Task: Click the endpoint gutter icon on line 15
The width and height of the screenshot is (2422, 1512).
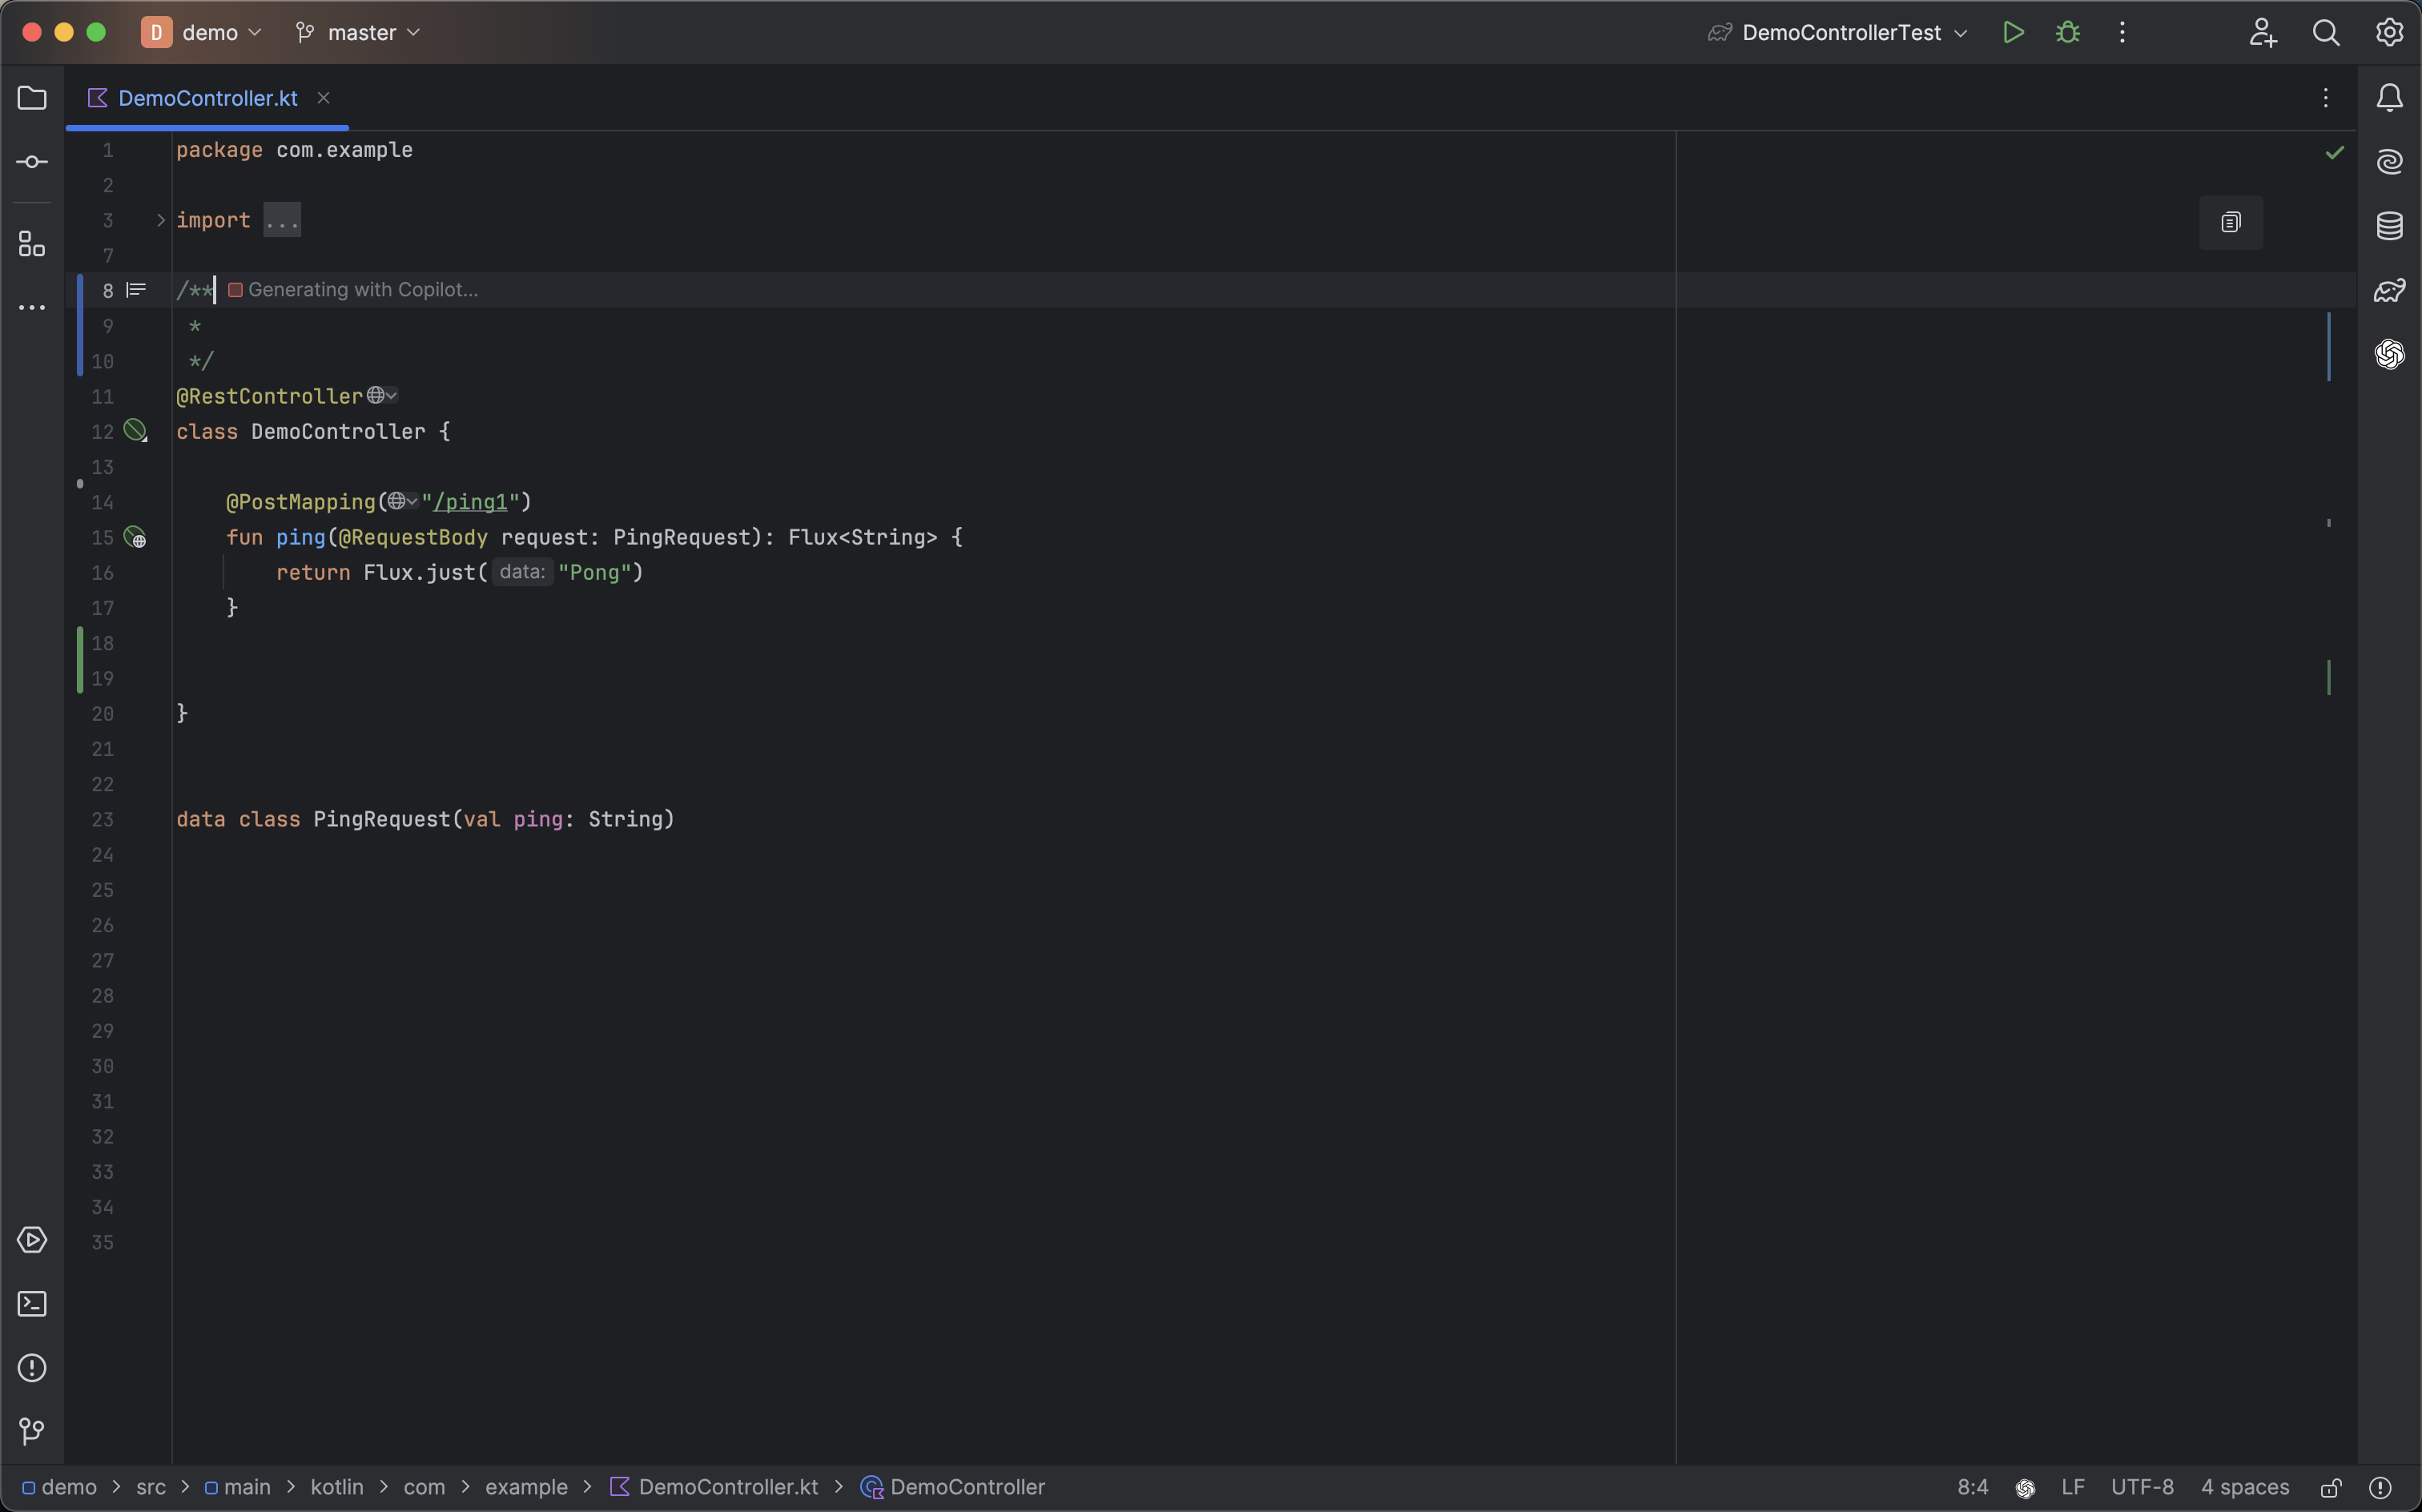Action: 135,537
